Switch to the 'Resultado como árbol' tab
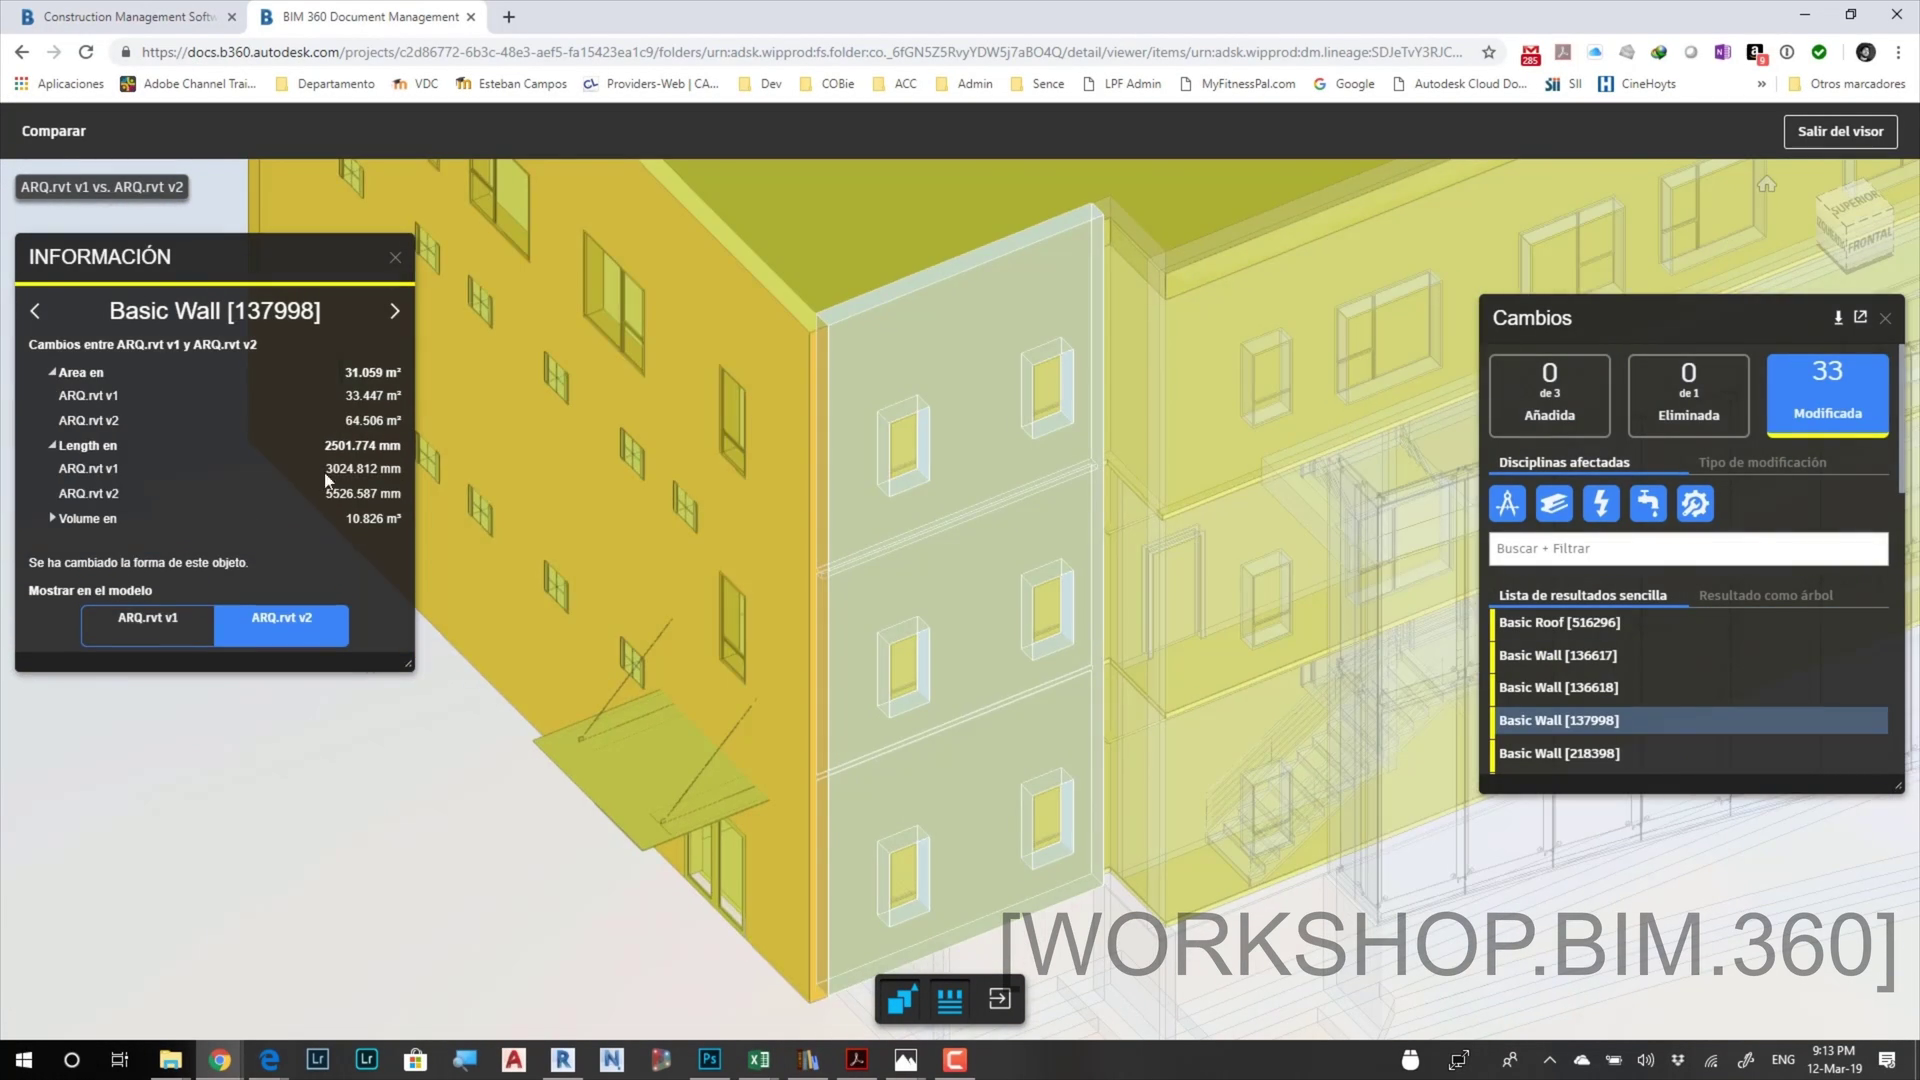 [x=1765, y=595]
